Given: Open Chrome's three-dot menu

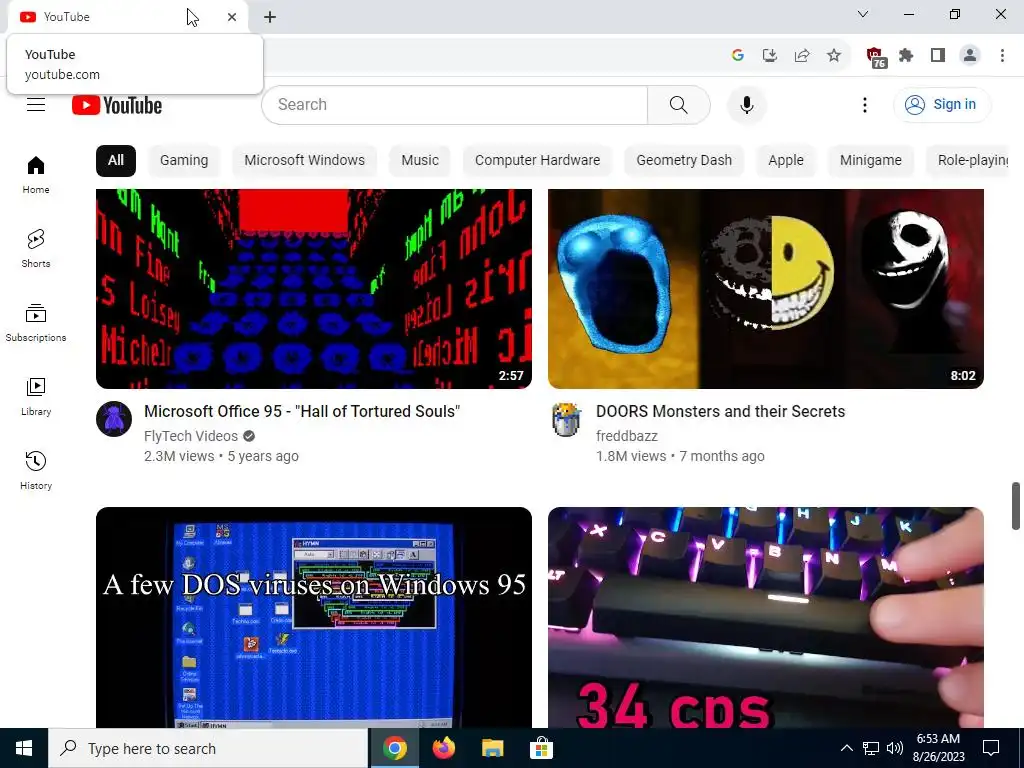Looking at the screenshot, I should pyautogui.click(x=1002, y=56).
